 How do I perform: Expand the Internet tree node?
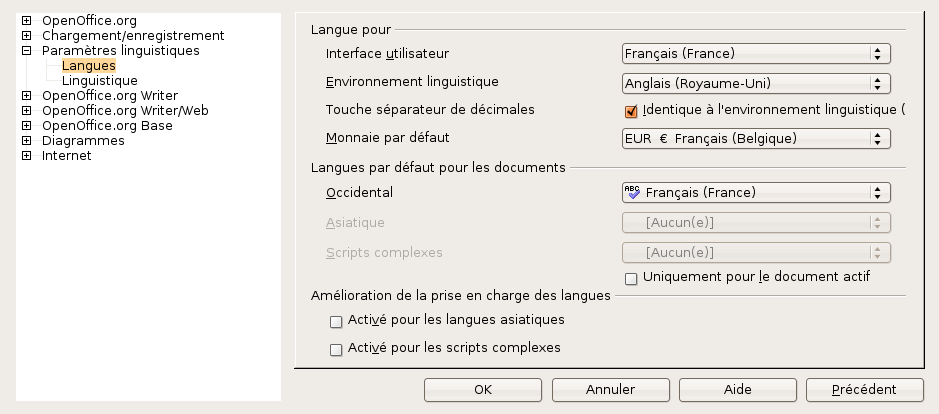click(x=26, y=156)
